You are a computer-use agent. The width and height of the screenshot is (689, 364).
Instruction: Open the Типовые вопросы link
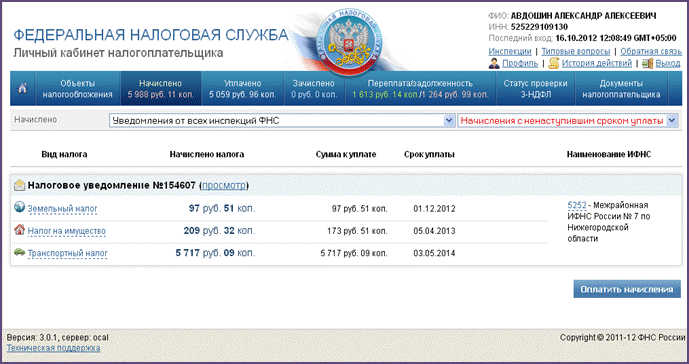(576, 51)
